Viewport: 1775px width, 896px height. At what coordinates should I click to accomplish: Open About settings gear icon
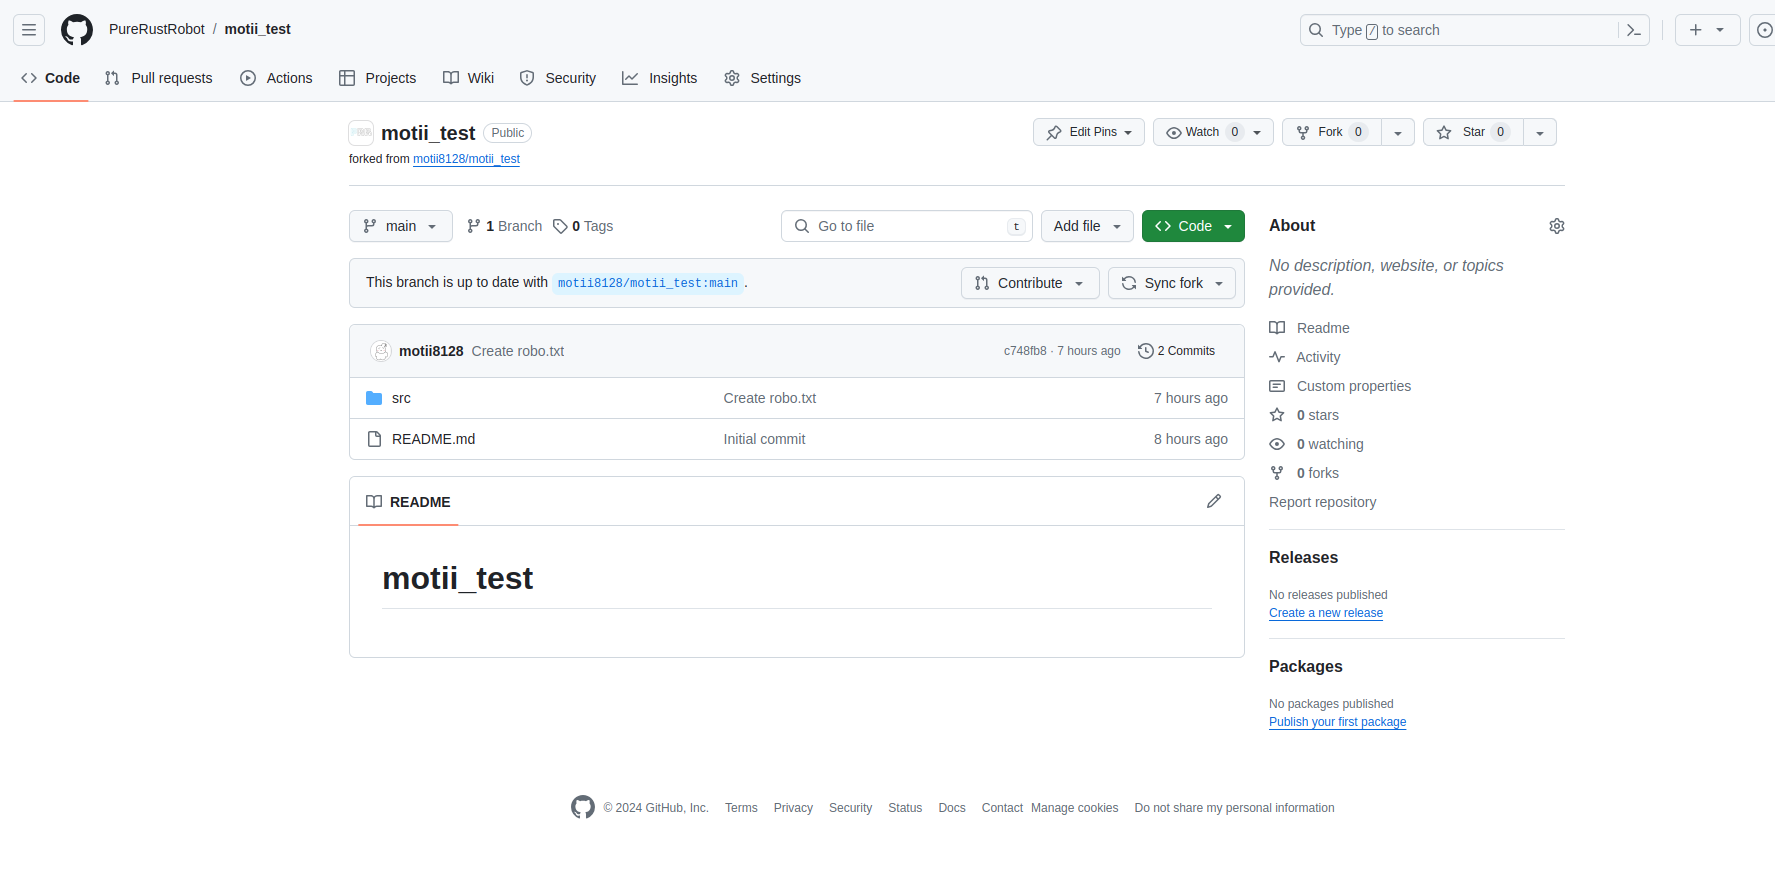pyautogui.click(x=1557, y=226)
